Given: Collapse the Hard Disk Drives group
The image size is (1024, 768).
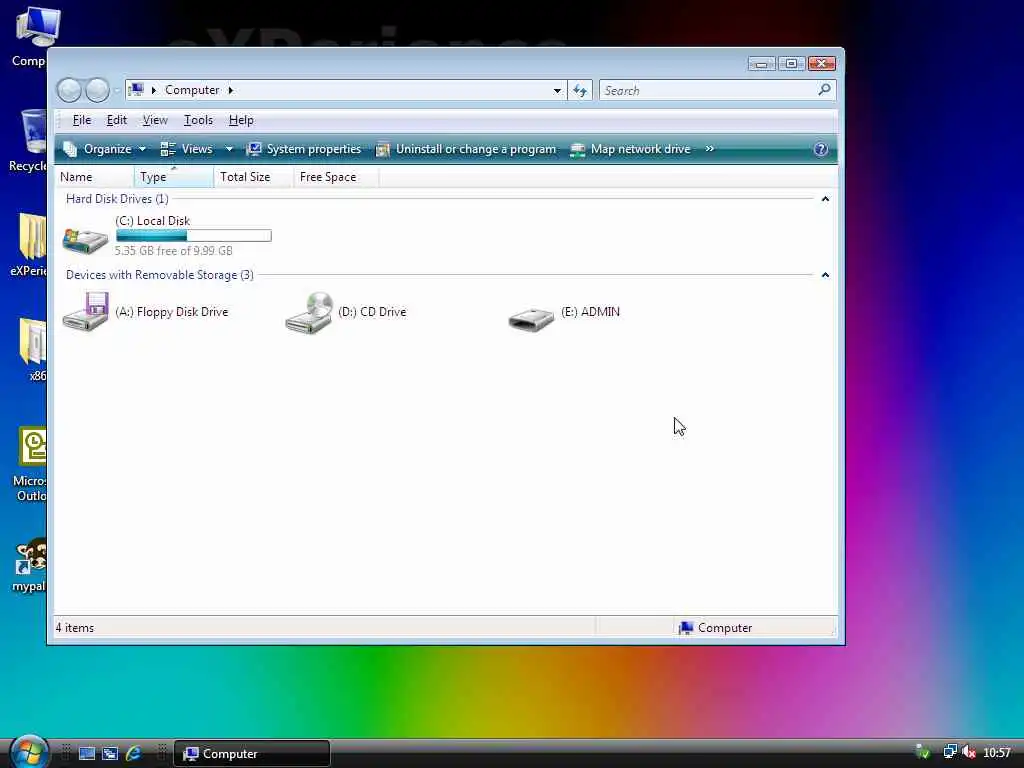Looking at the screenshot, I should pos(825,199).
